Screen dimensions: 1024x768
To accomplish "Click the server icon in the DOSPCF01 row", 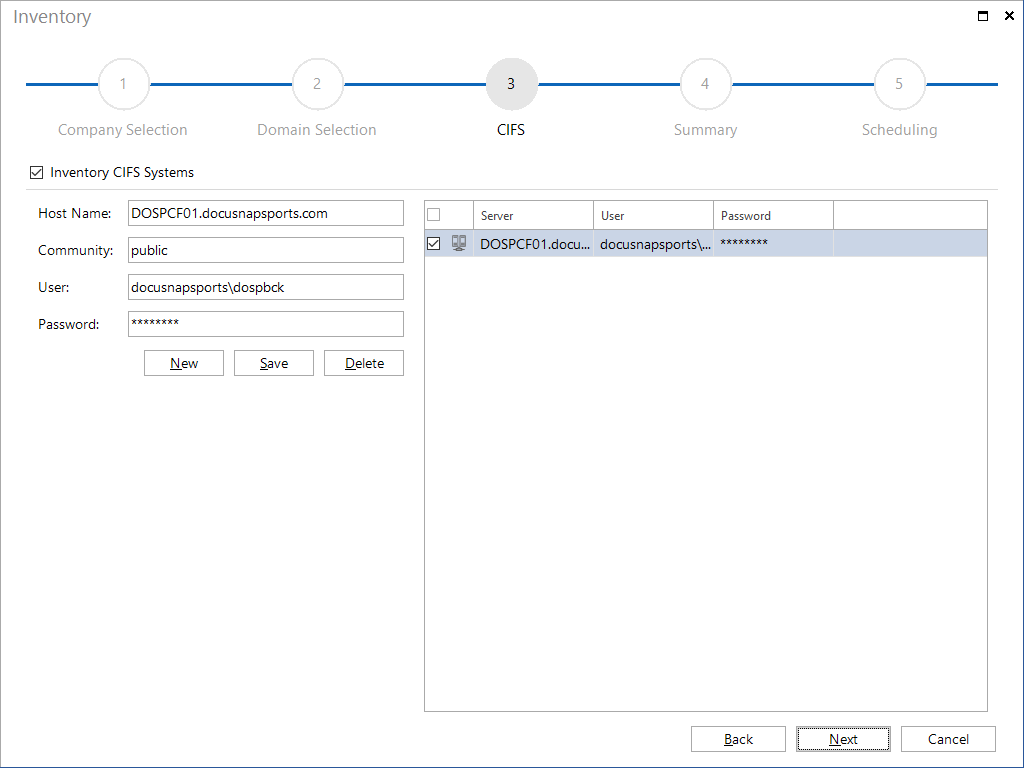I will (x=459, y=244).
